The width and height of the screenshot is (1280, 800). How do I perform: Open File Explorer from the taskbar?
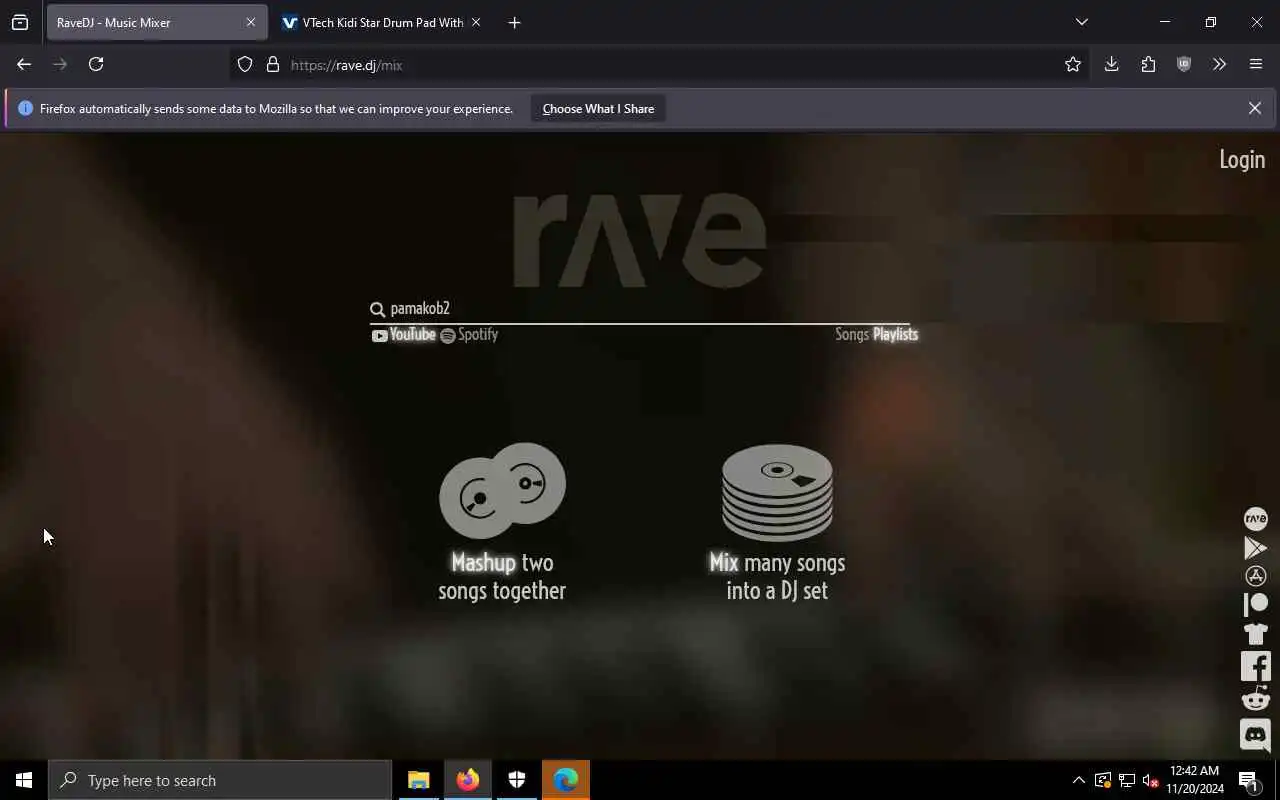coord(419,780)
